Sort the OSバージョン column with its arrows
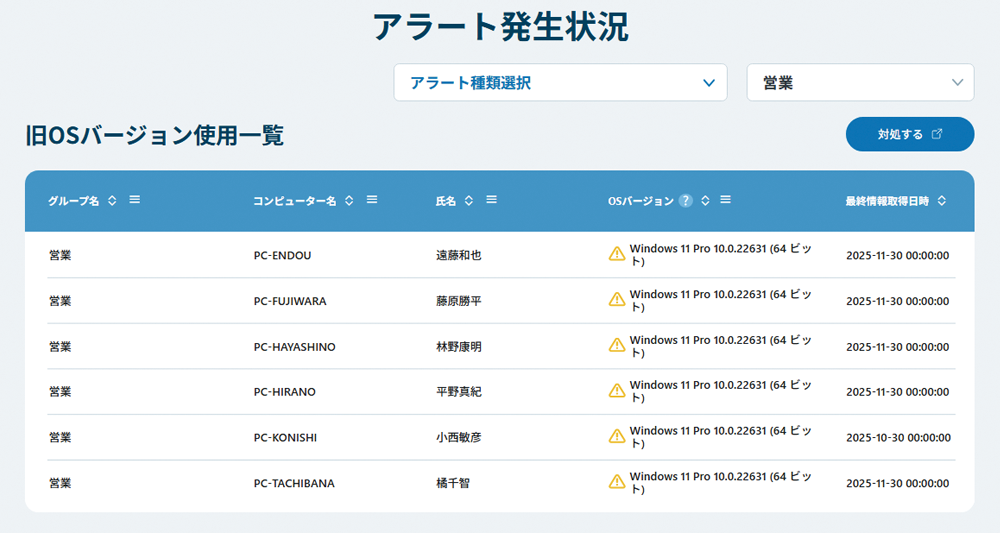The image size is (1000, 533). pos(705,201)
